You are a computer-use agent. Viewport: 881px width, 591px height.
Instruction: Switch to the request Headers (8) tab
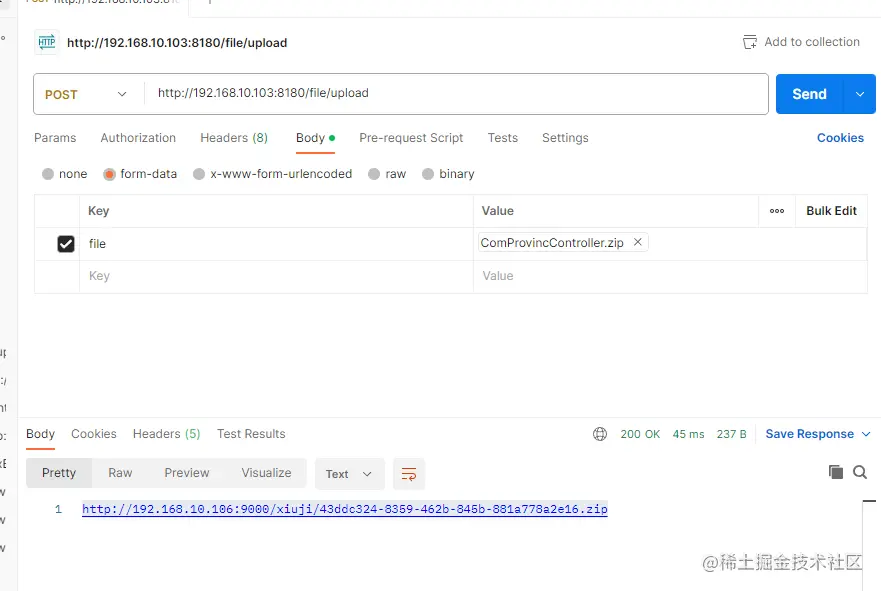pos(234,138)
